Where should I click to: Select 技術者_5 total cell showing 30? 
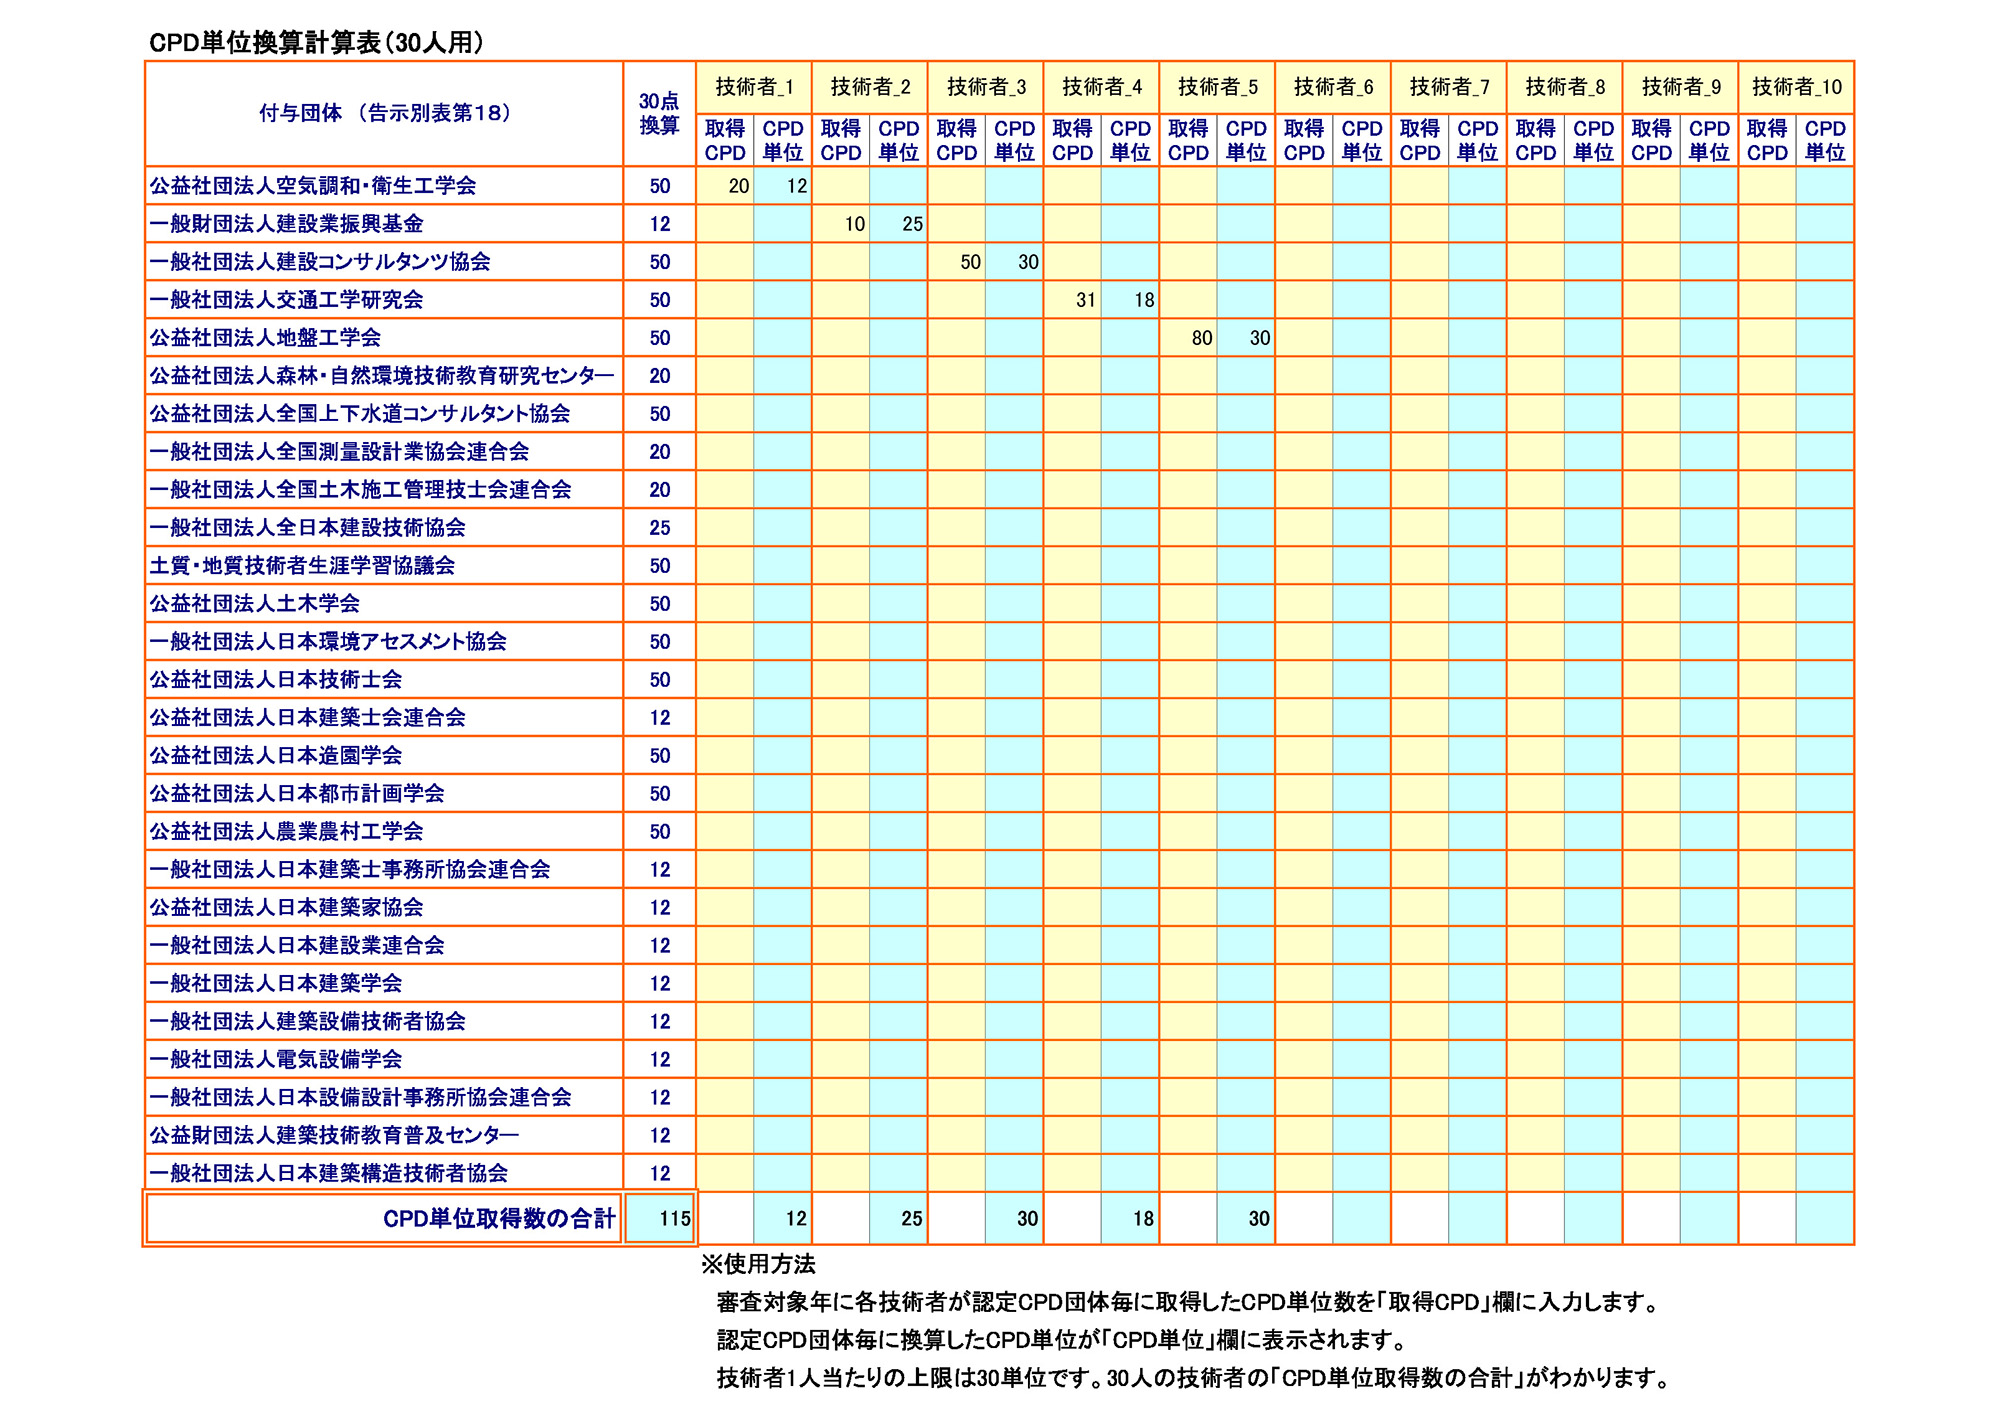click(1247, 1219)
